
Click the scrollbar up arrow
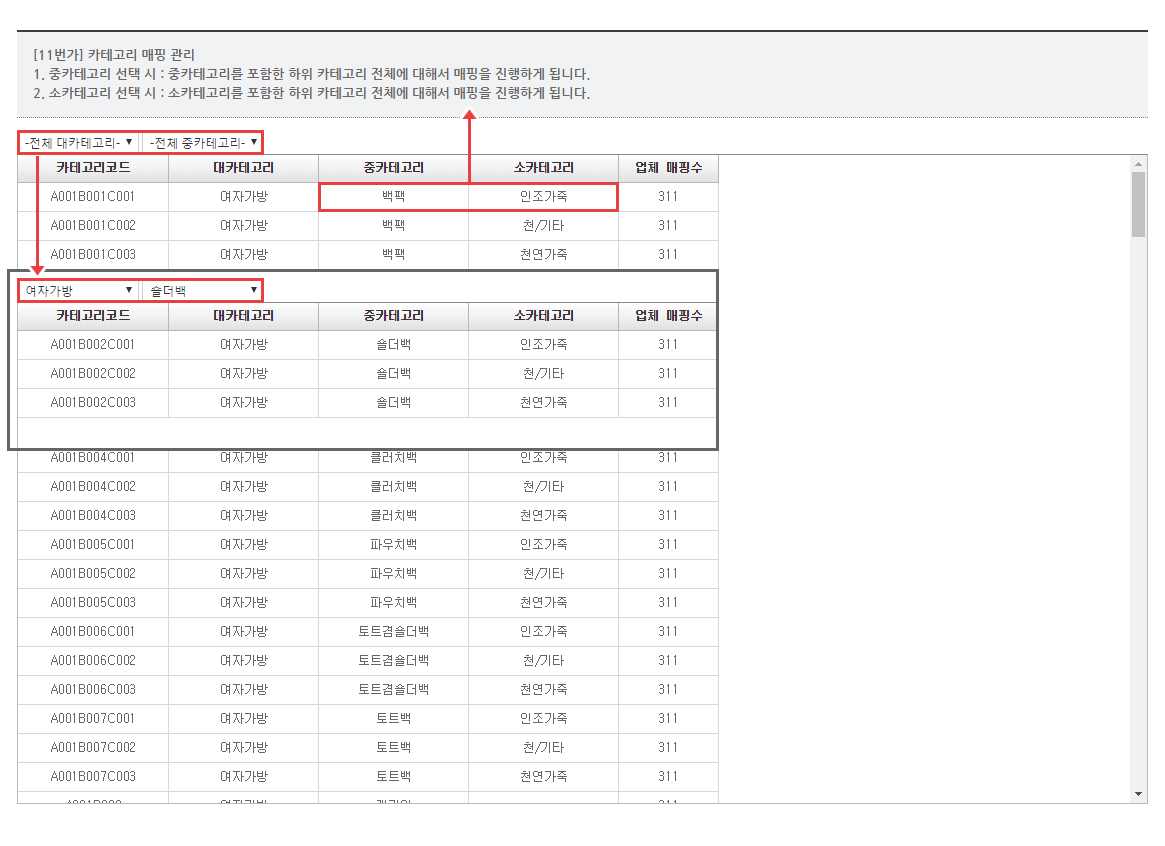(1139, 164)
